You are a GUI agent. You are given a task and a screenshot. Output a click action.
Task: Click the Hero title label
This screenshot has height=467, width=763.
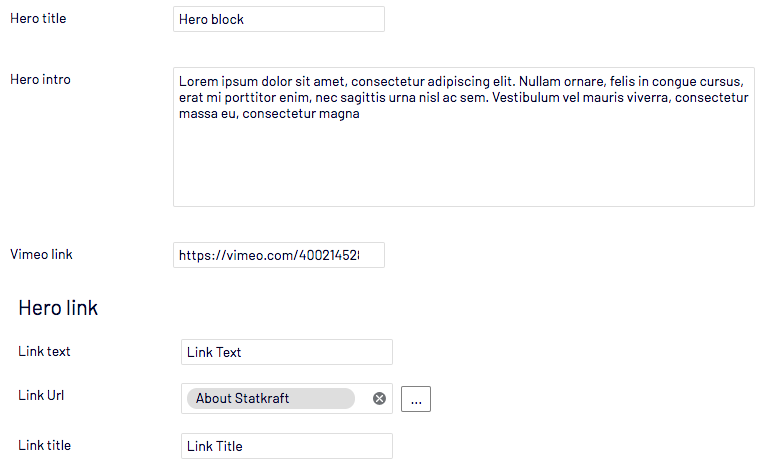click(38, 18)
